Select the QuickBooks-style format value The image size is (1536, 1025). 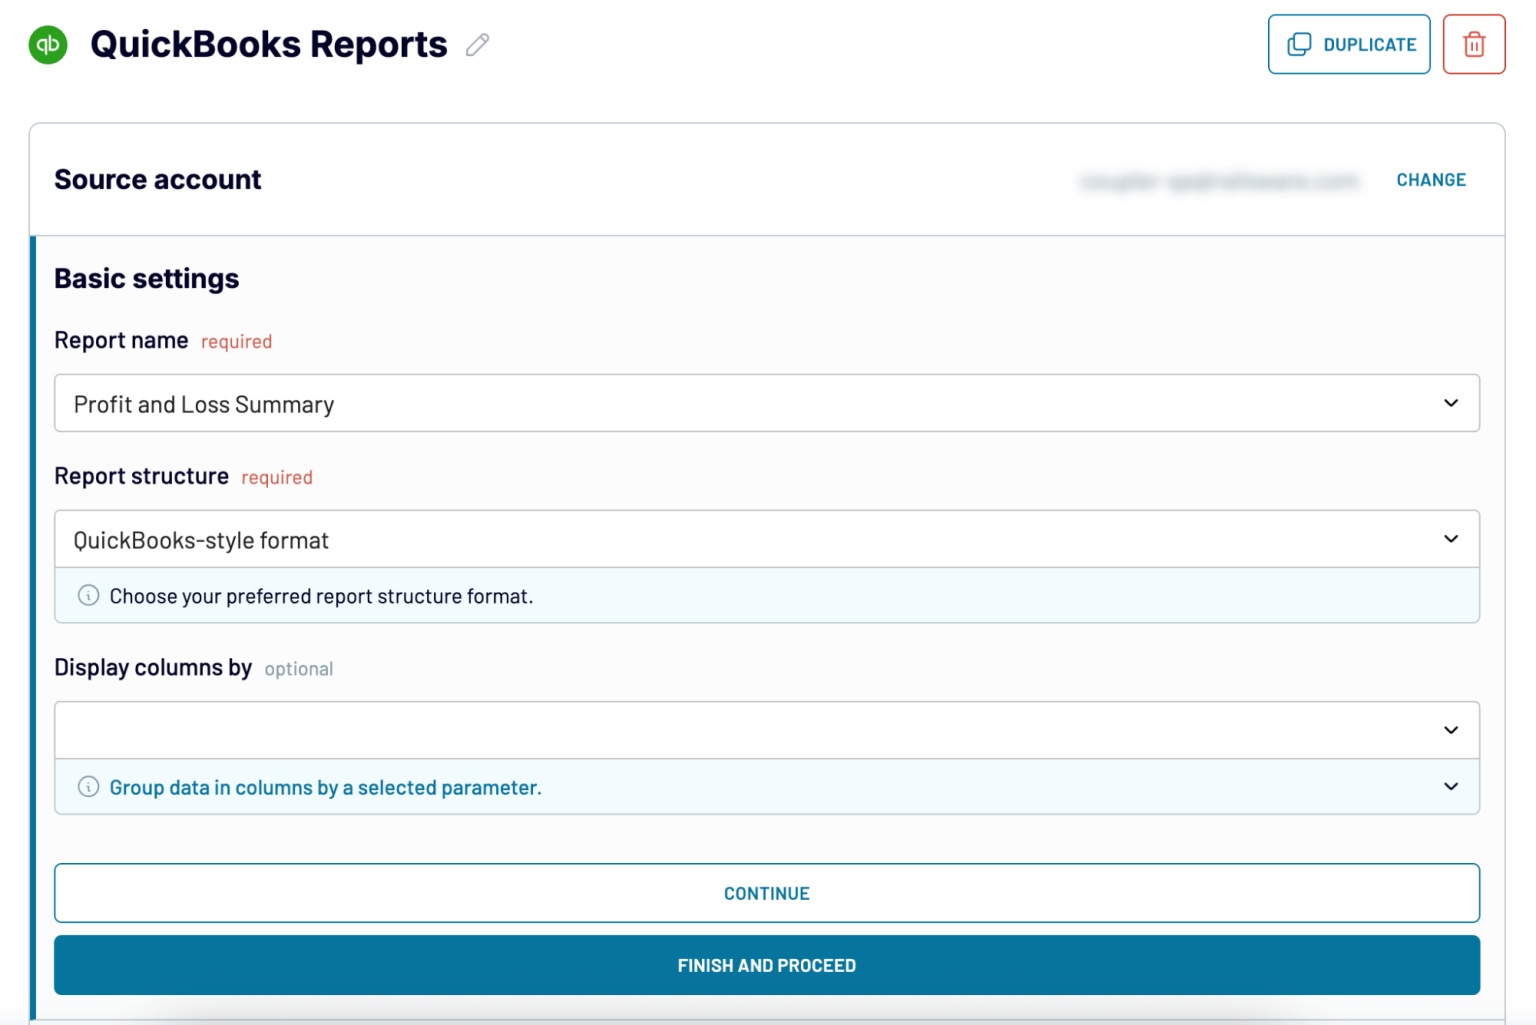click(200, 539)
